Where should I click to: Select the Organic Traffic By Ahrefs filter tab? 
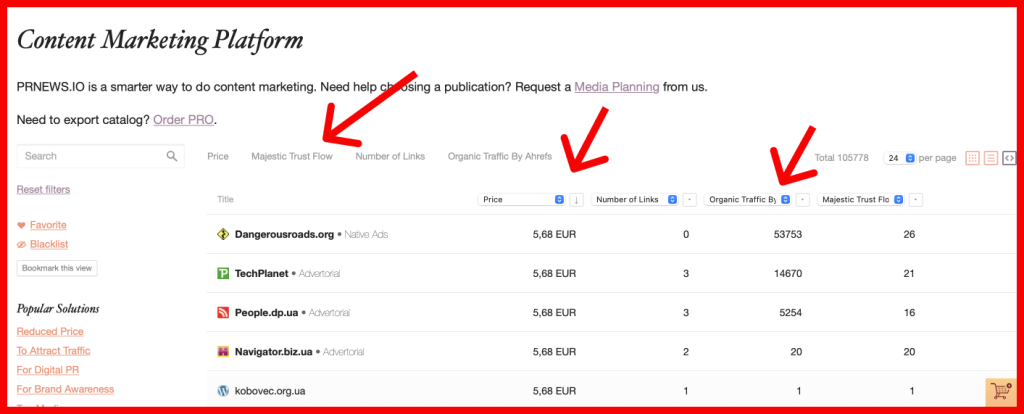[500, 157]
